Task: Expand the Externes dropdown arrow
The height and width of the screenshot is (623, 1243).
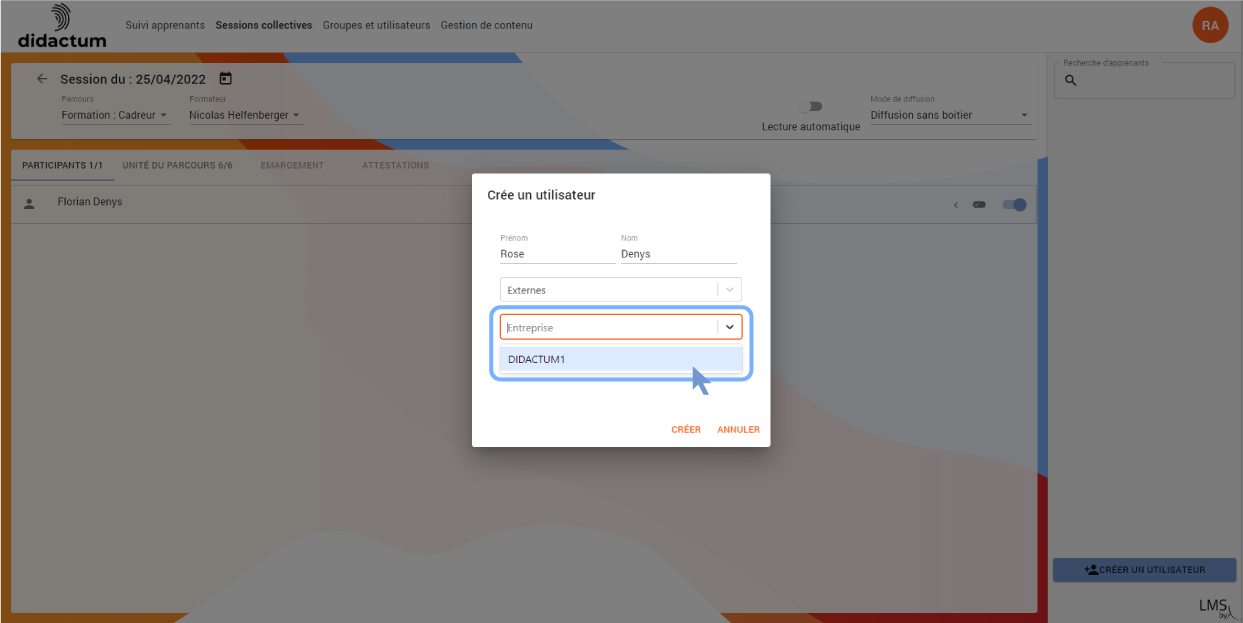Action: 730,290
